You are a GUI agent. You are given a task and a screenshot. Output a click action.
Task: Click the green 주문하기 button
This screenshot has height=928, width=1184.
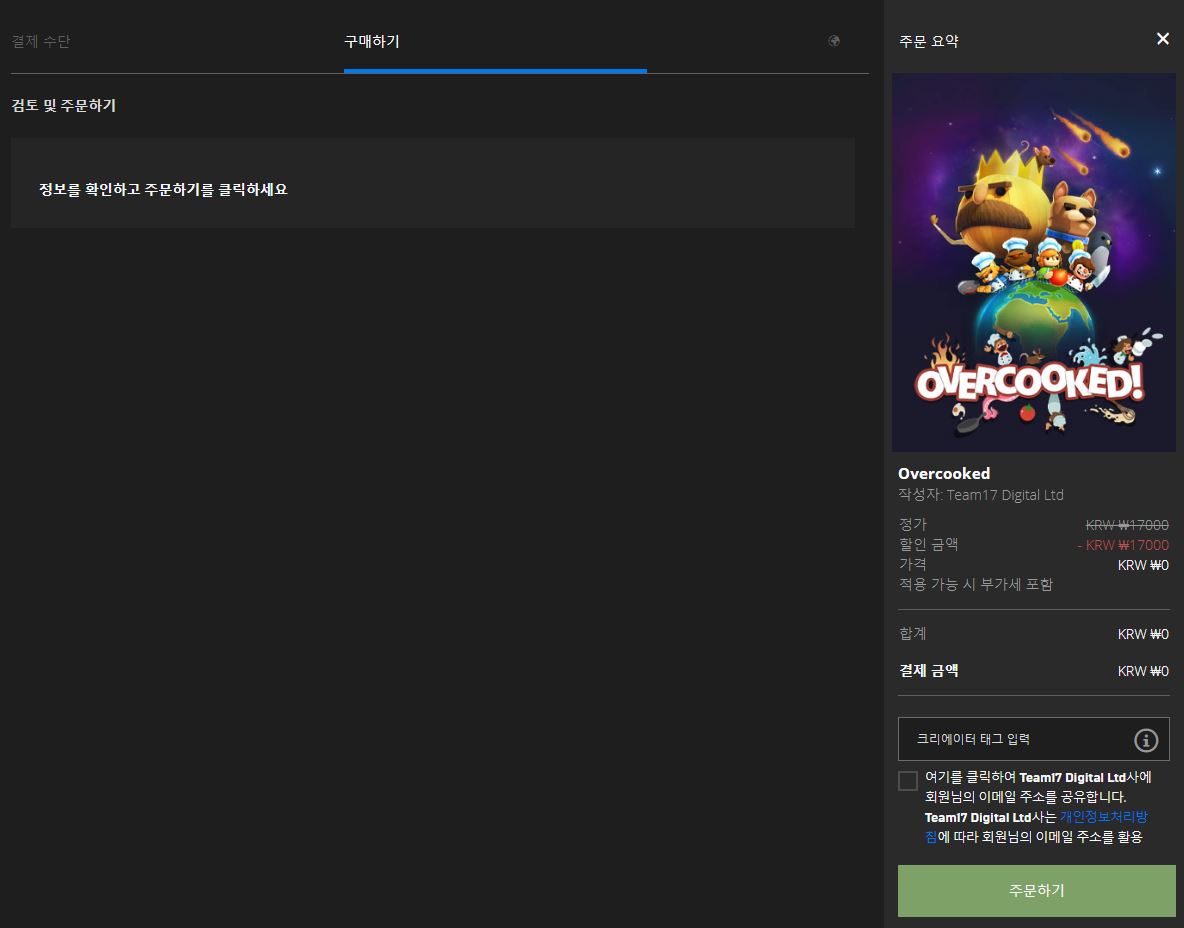click(x=1036, y=890)
